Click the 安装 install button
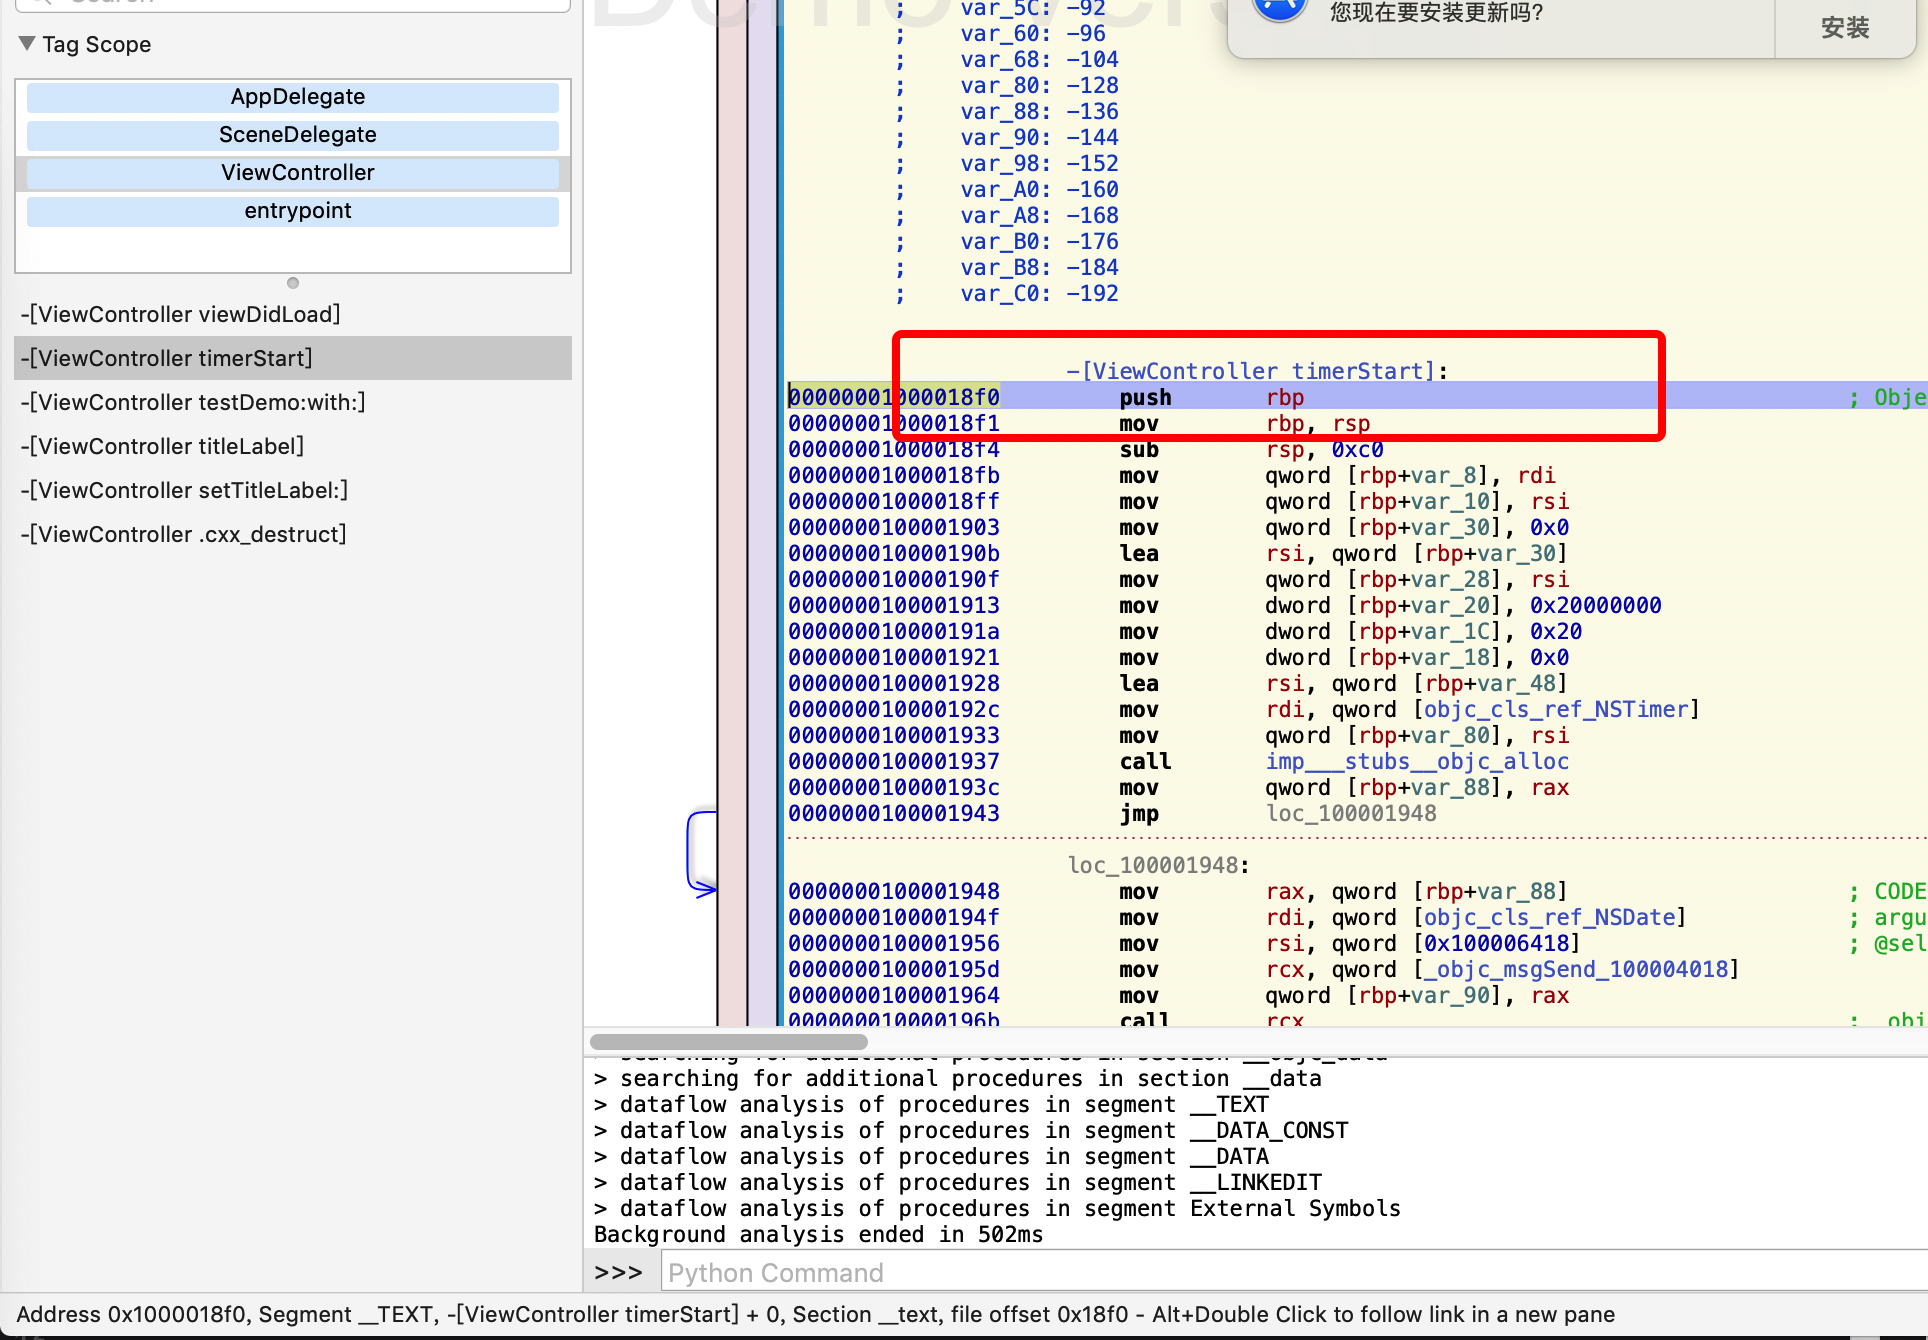 point(1844,27)
